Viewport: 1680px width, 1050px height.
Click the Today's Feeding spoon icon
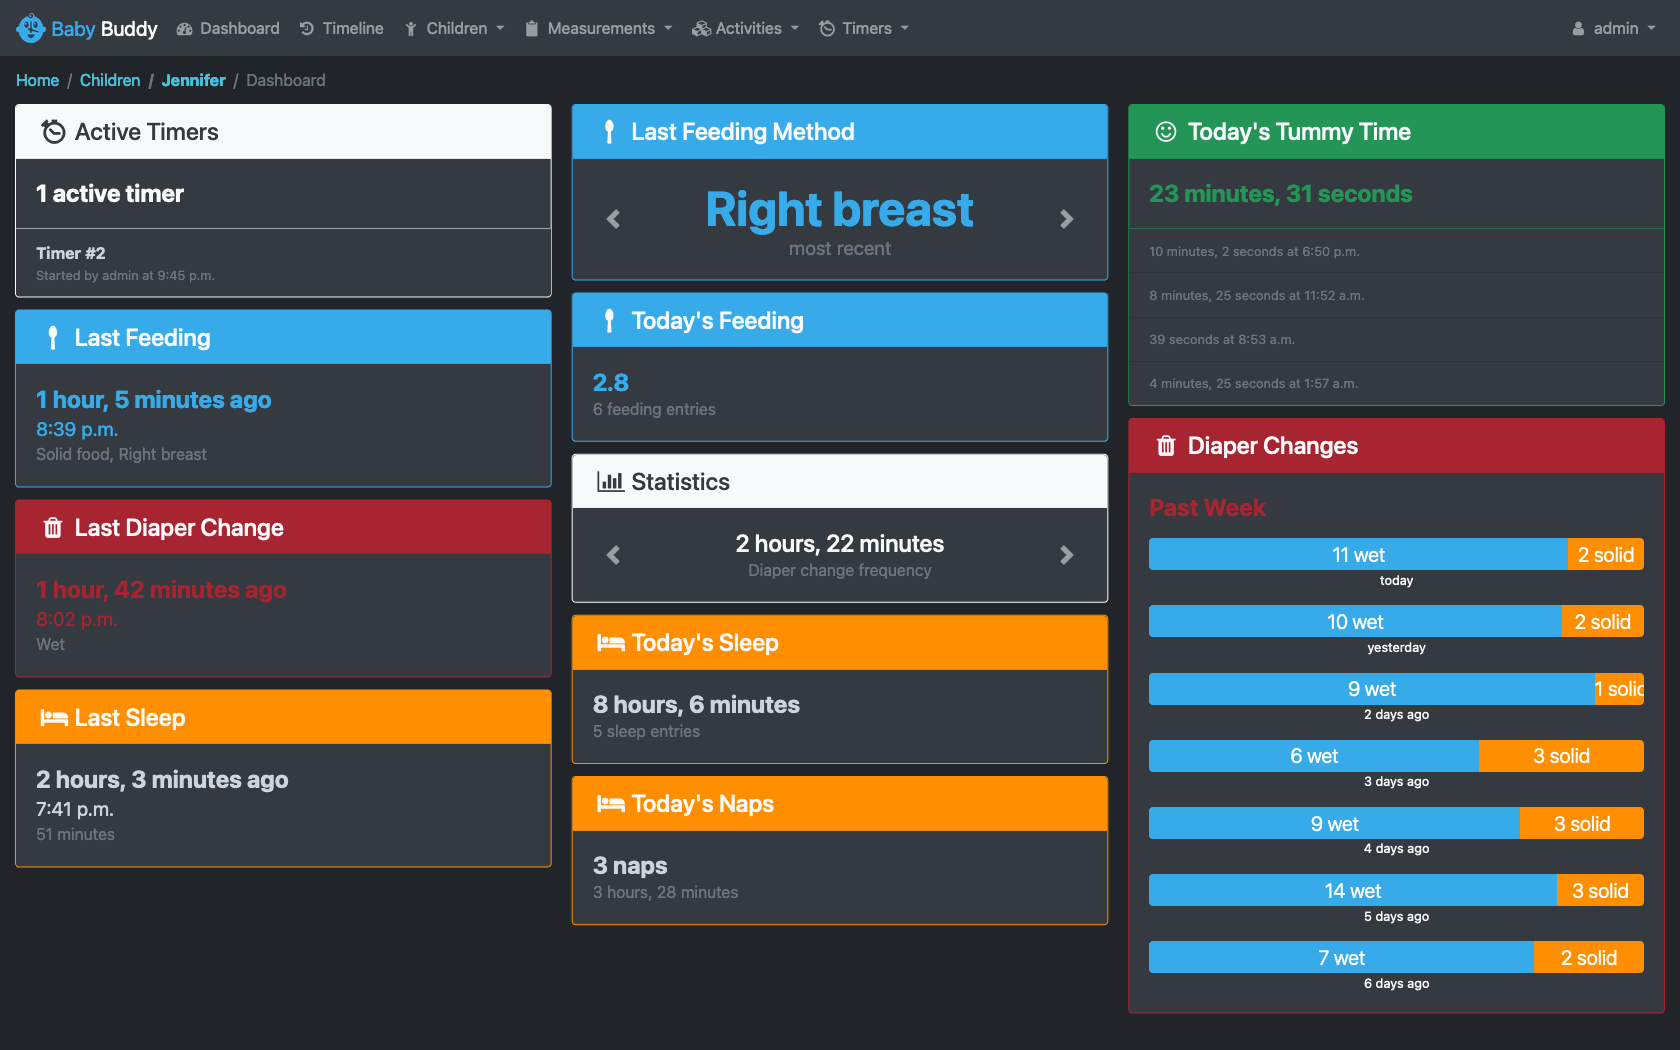(609, 321)
